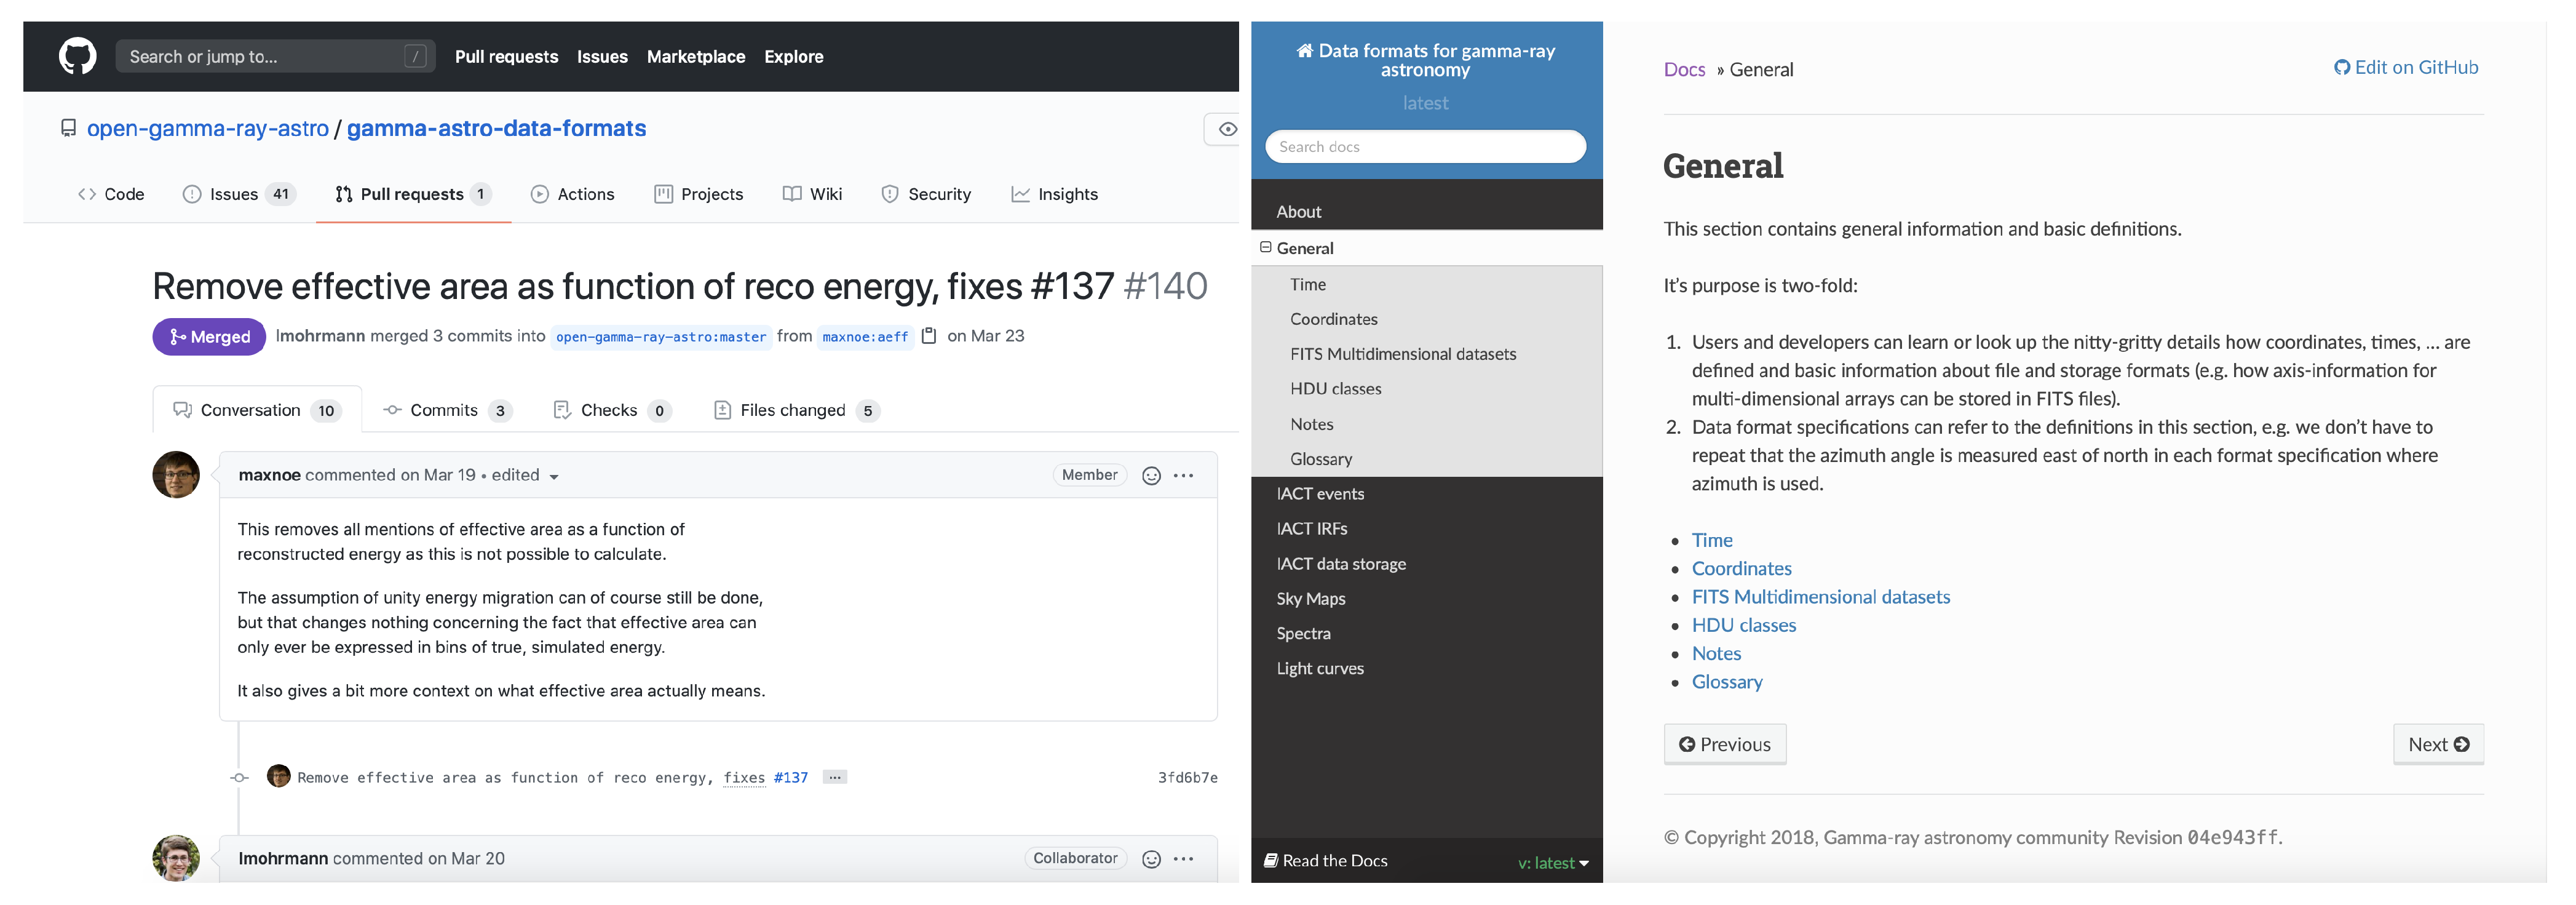
Task: Click maxnoe's profile avatar
Action: (x=176, y=474)
